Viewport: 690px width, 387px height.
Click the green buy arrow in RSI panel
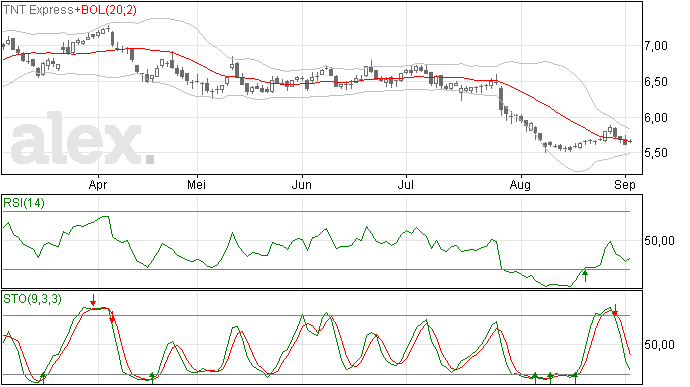coord(585,276)
